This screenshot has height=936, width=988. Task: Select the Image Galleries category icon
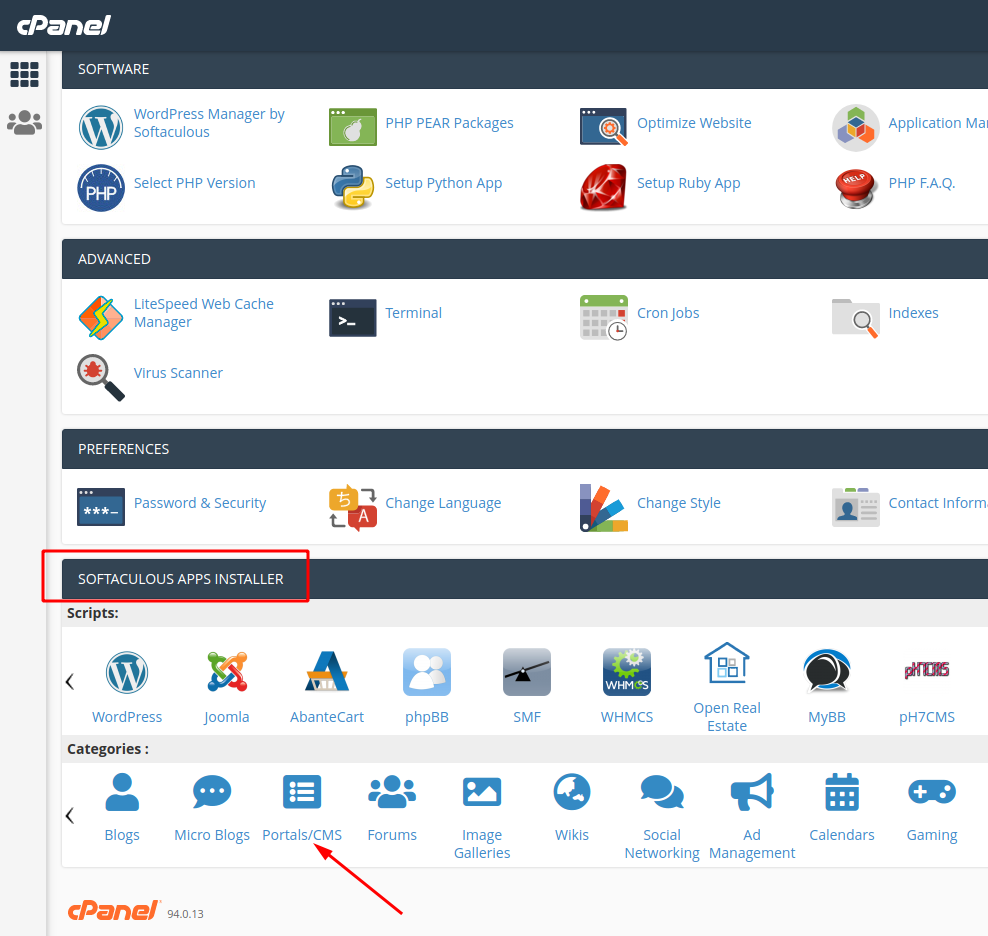coord(482,792)
